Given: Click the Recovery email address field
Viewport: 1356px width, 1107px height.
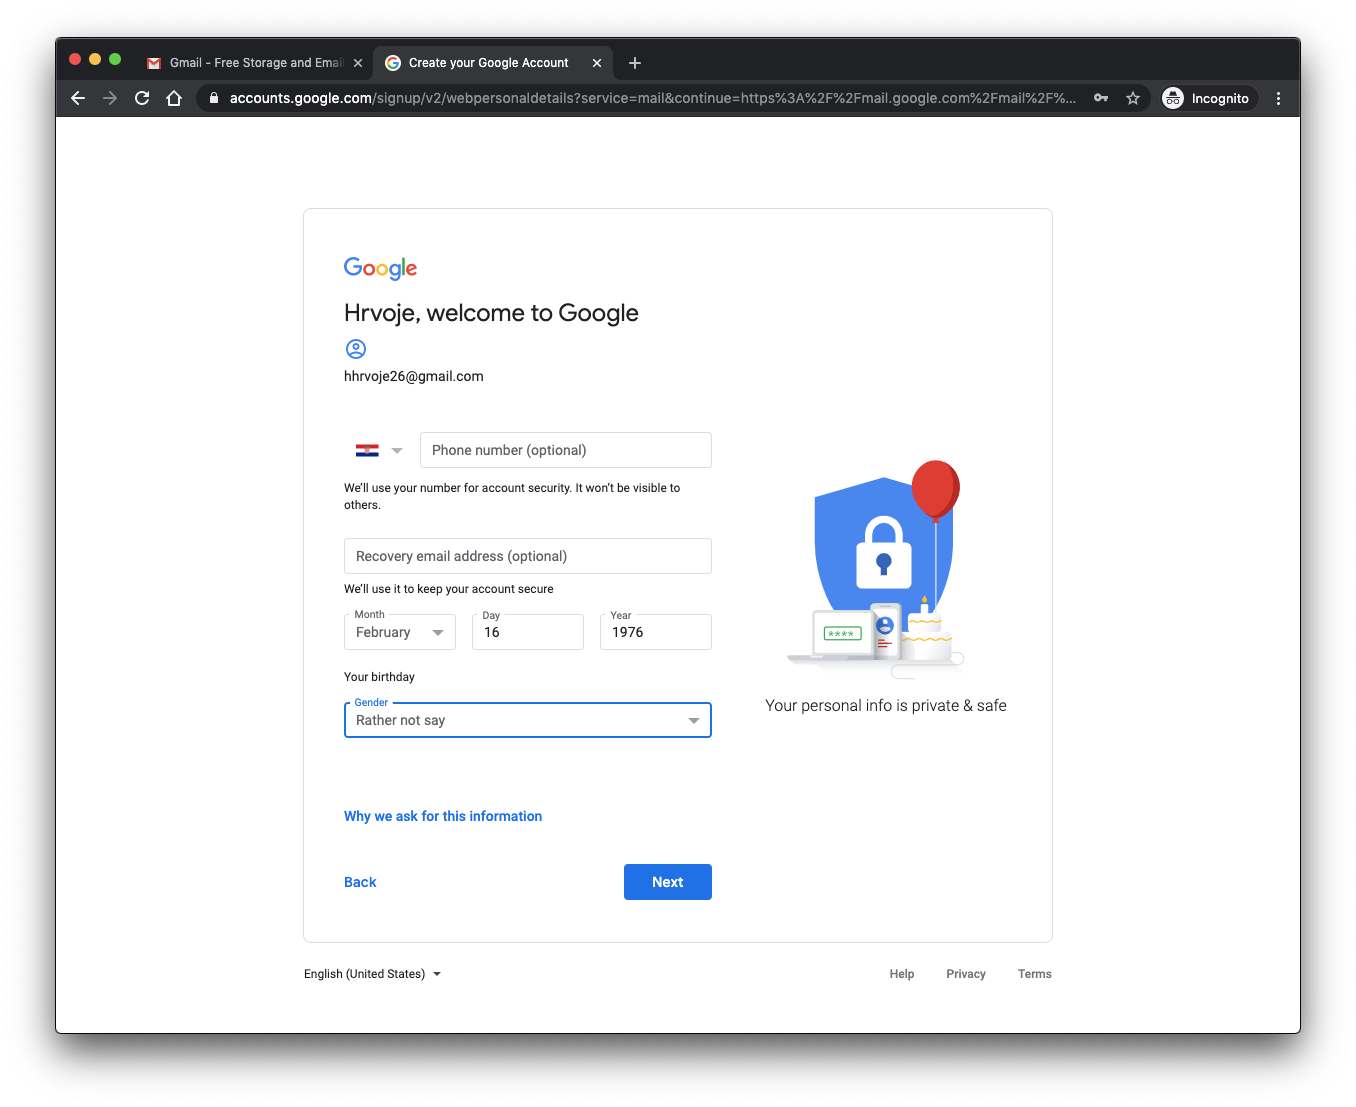Looking at the screenshot, I should point(527,556).
